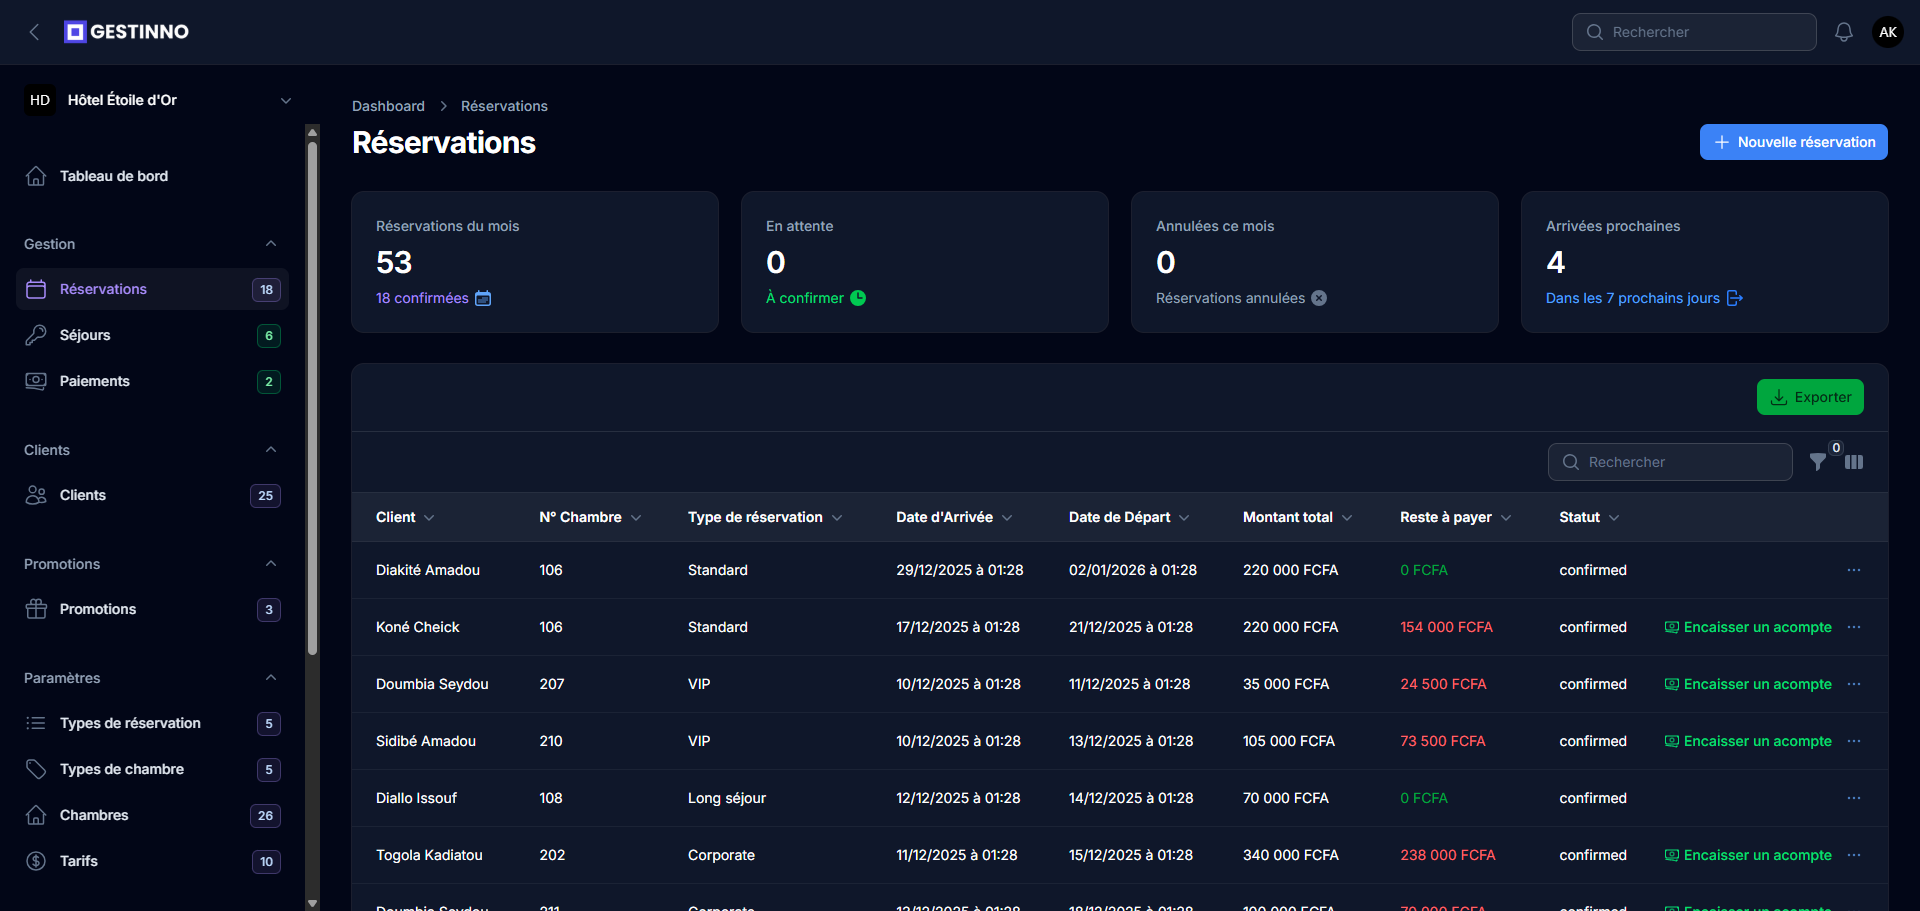Viewport: 1920px width, 911px height.
Task: Collapse the Clients sidebar section
Action: (x=271, y=450)
